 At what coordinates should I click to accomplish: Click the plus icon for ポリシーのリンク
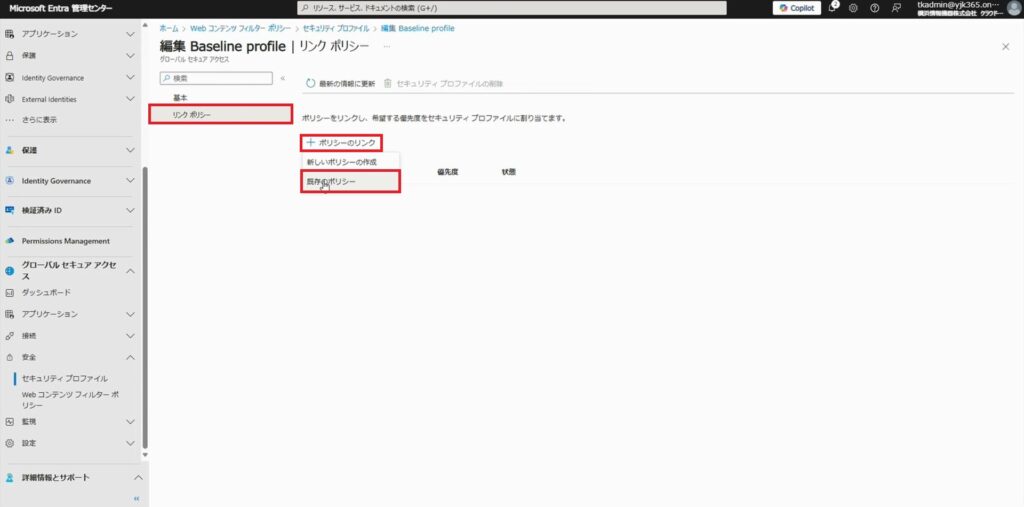pyautogui.click(x=311, y=143)
